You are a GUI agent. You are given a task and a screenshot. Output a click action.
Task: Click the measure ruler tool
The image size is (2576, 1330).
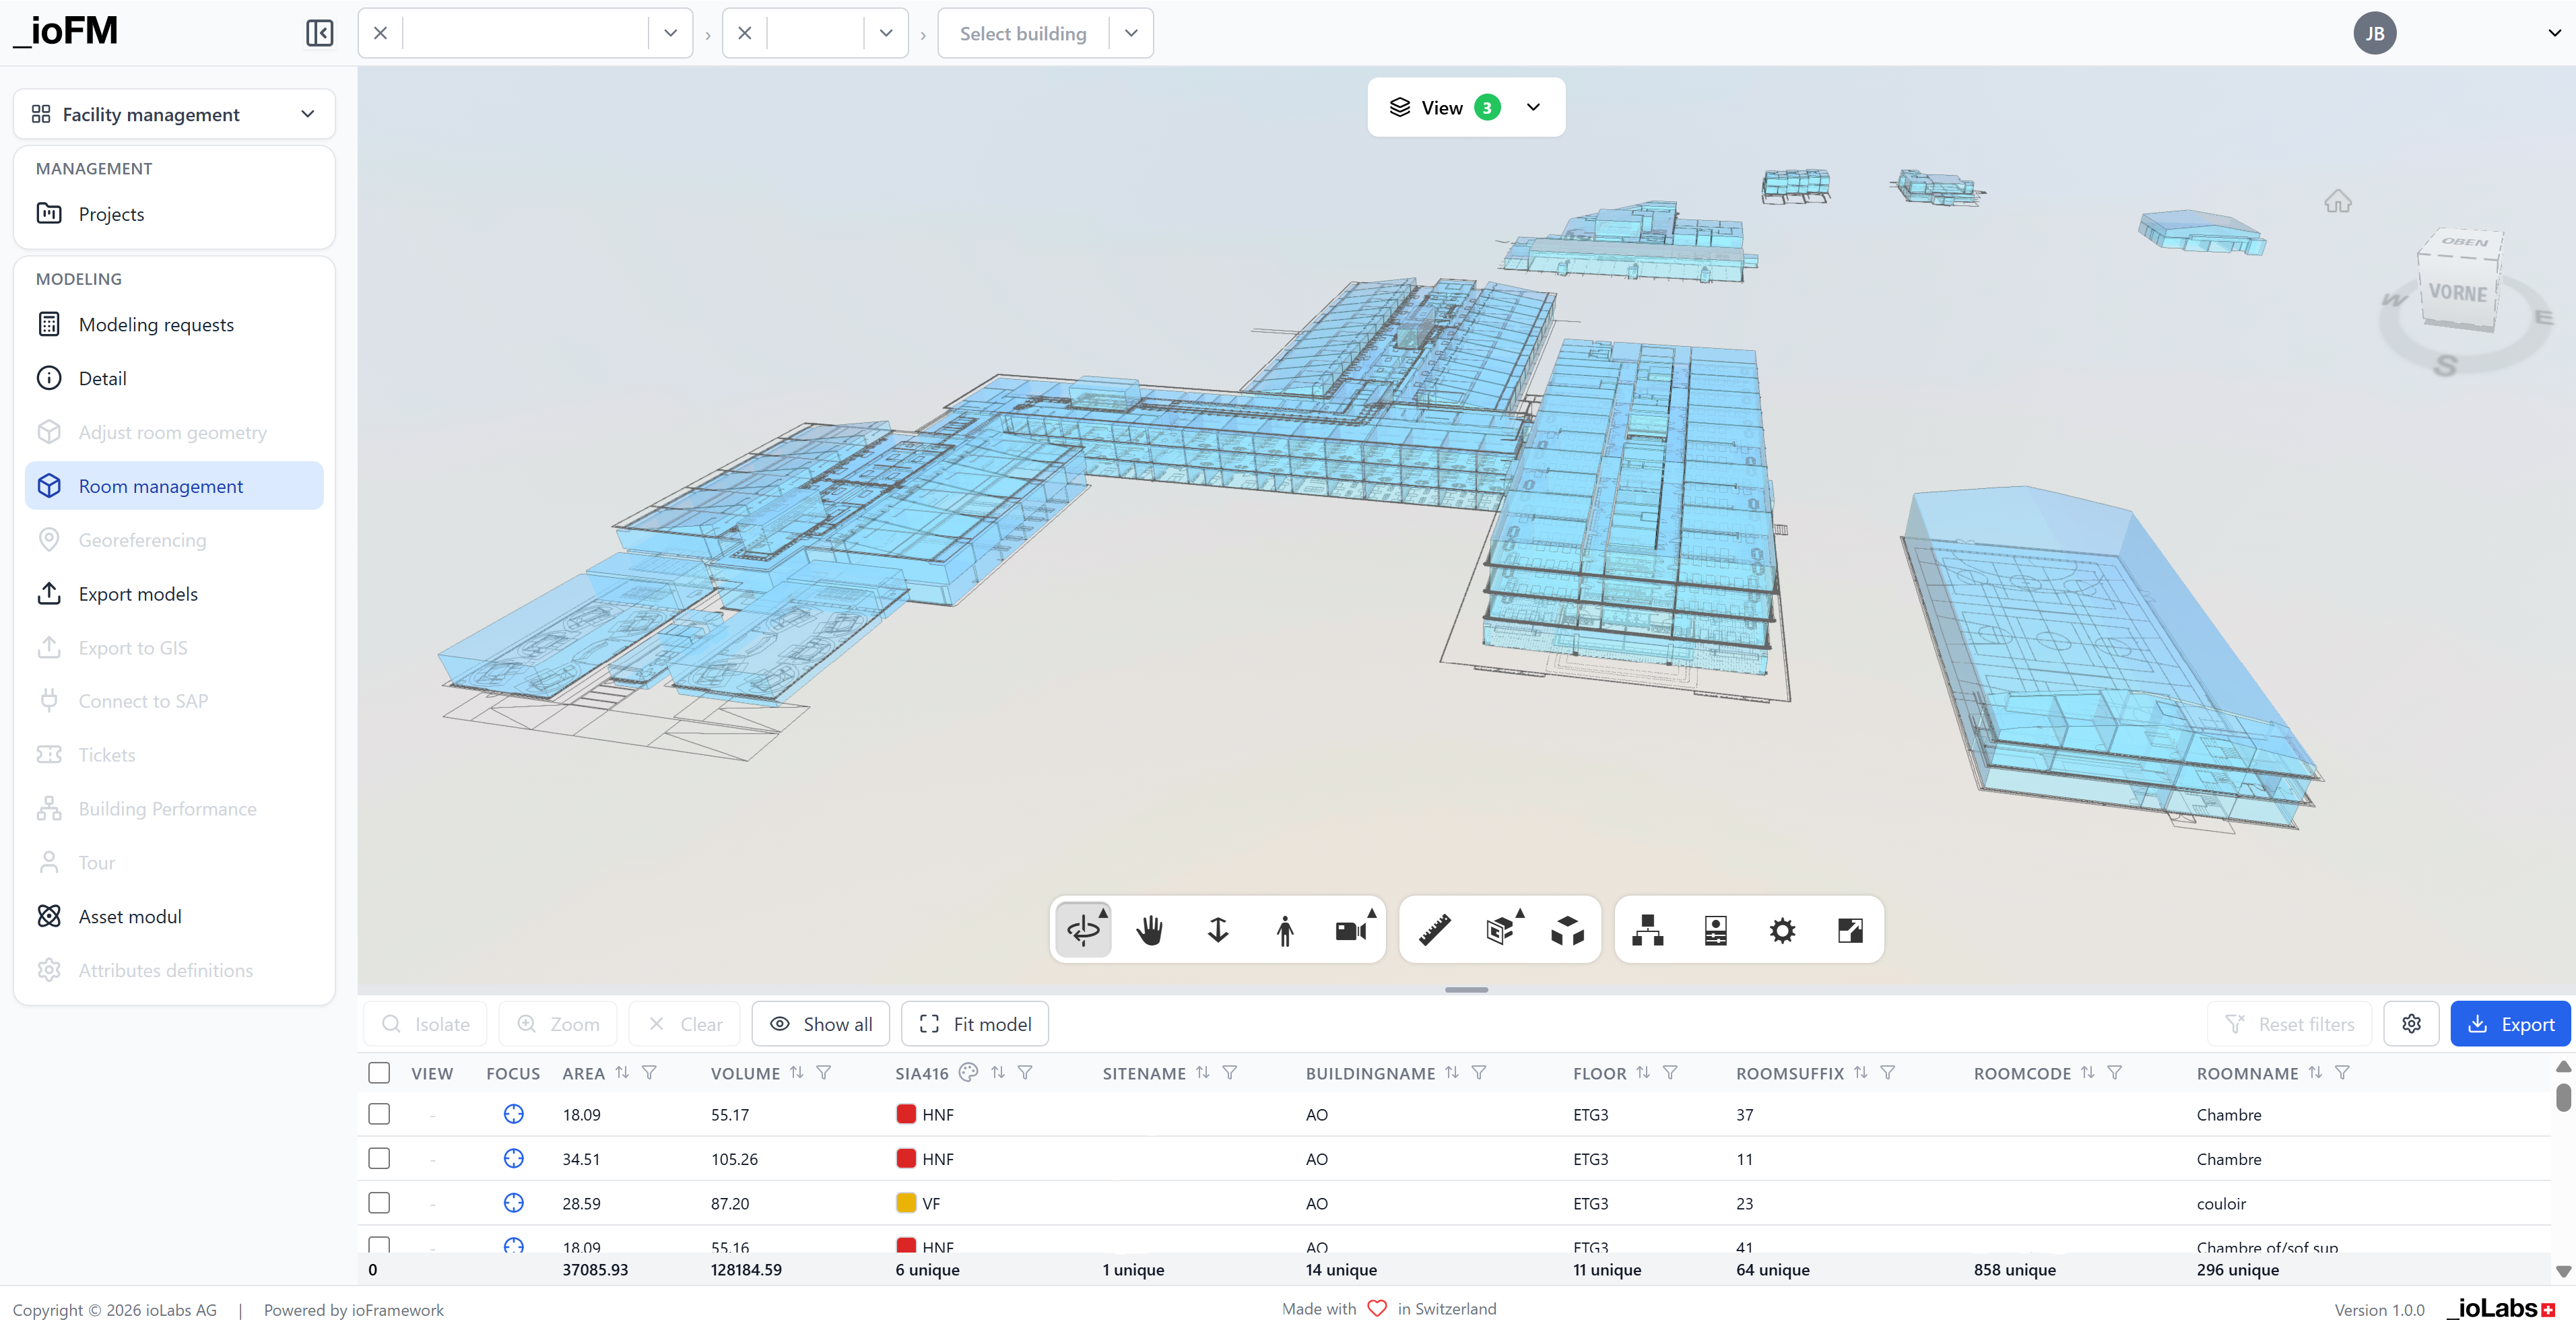[x=1434, y=930]
